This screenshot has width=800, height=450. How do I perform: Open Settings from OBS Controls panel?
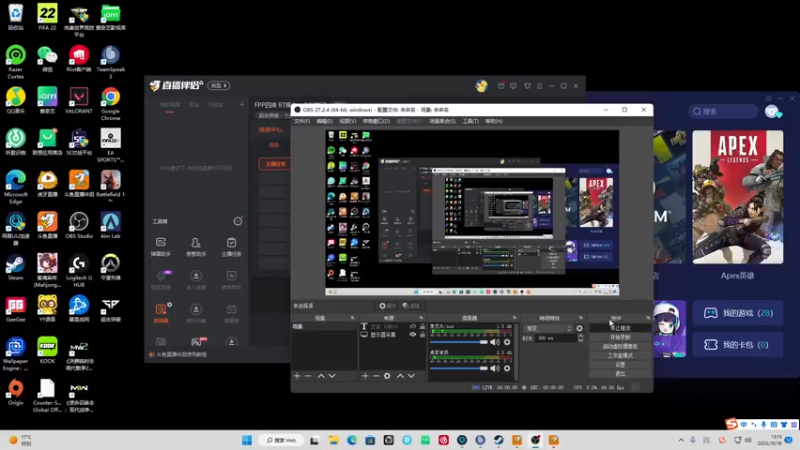click(x=620, y=365)
